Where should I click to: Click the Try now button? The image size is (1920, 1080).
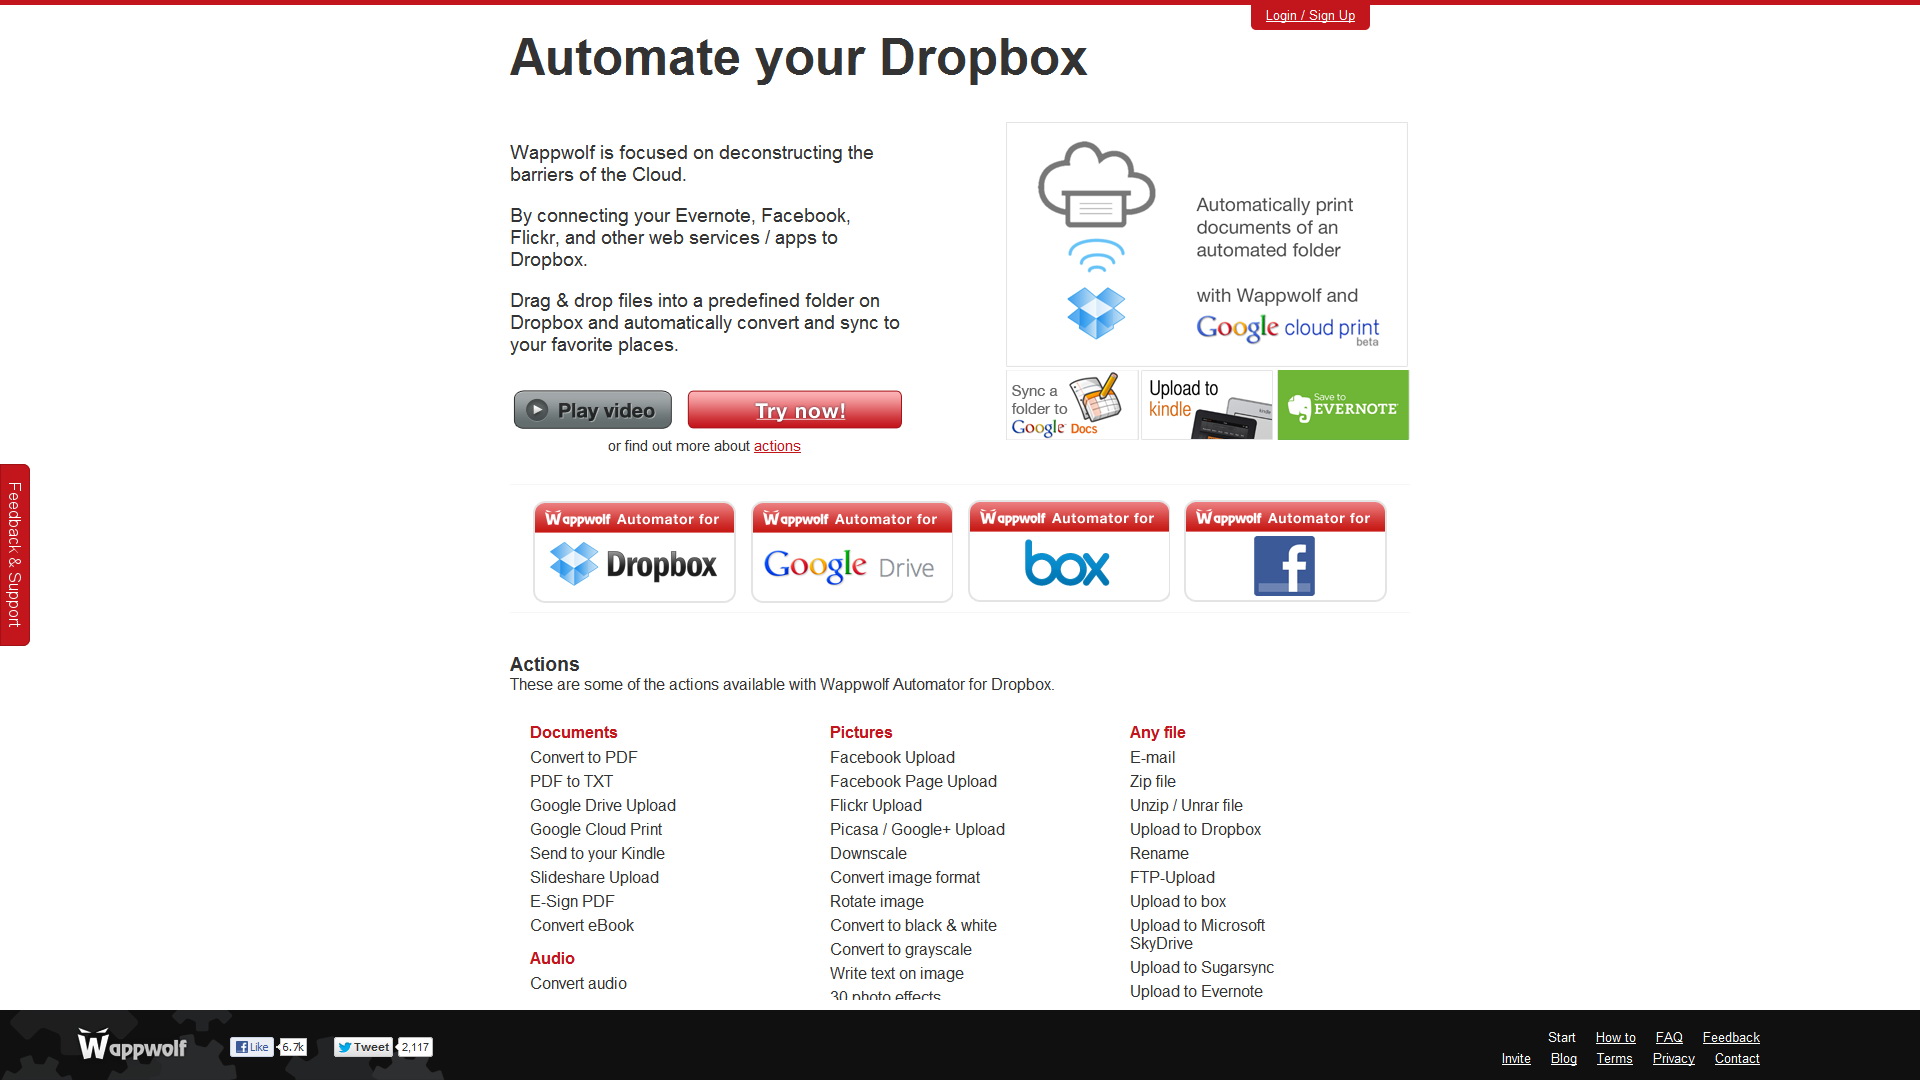click(796, 409)
